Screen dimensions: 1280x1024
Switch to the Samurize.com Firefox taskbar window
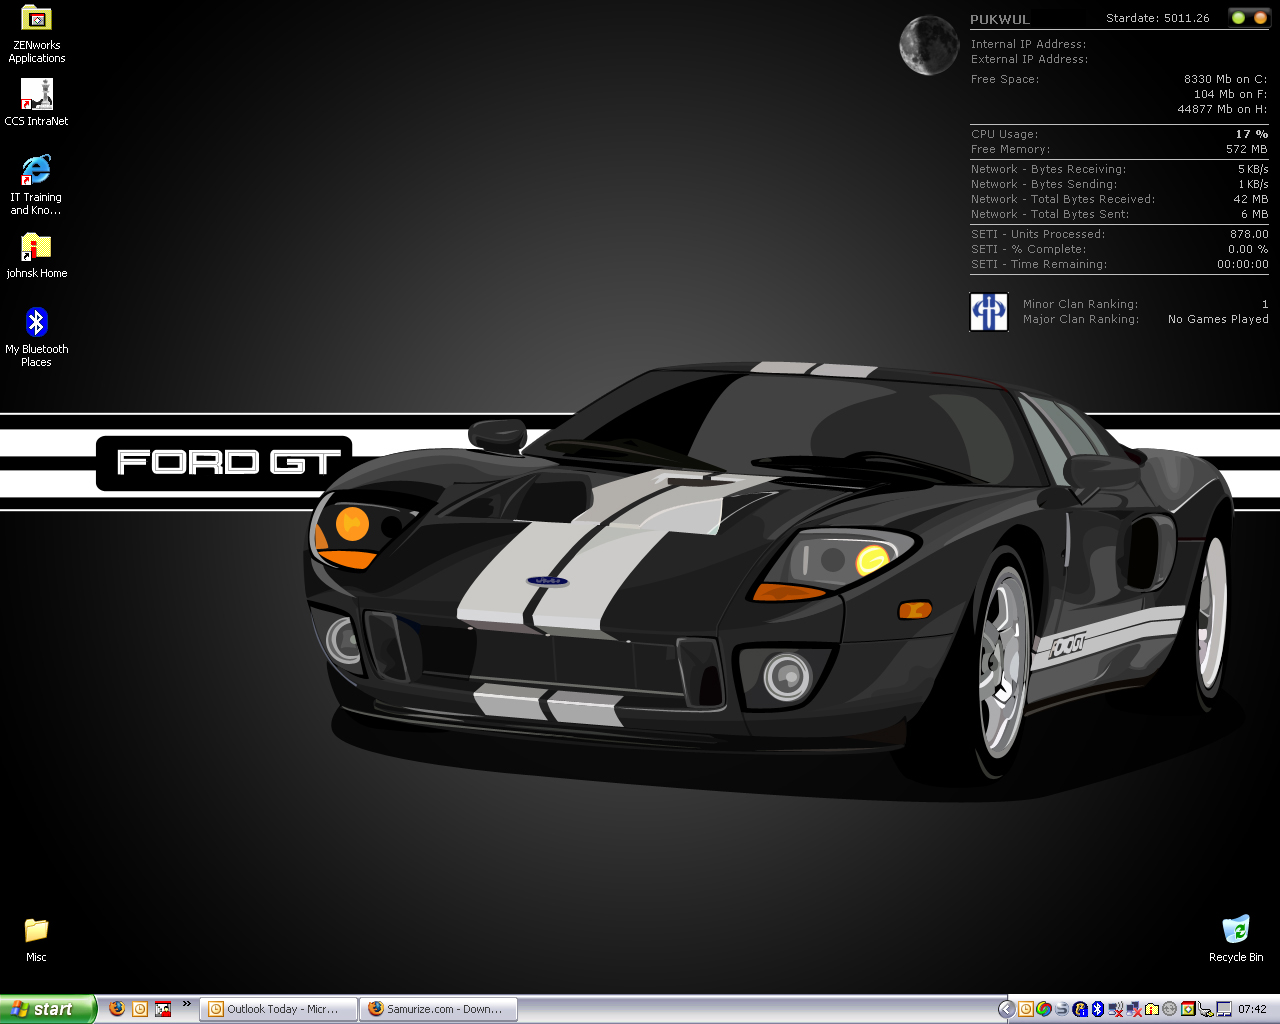pyautogui.click(x=439, y=1009)
